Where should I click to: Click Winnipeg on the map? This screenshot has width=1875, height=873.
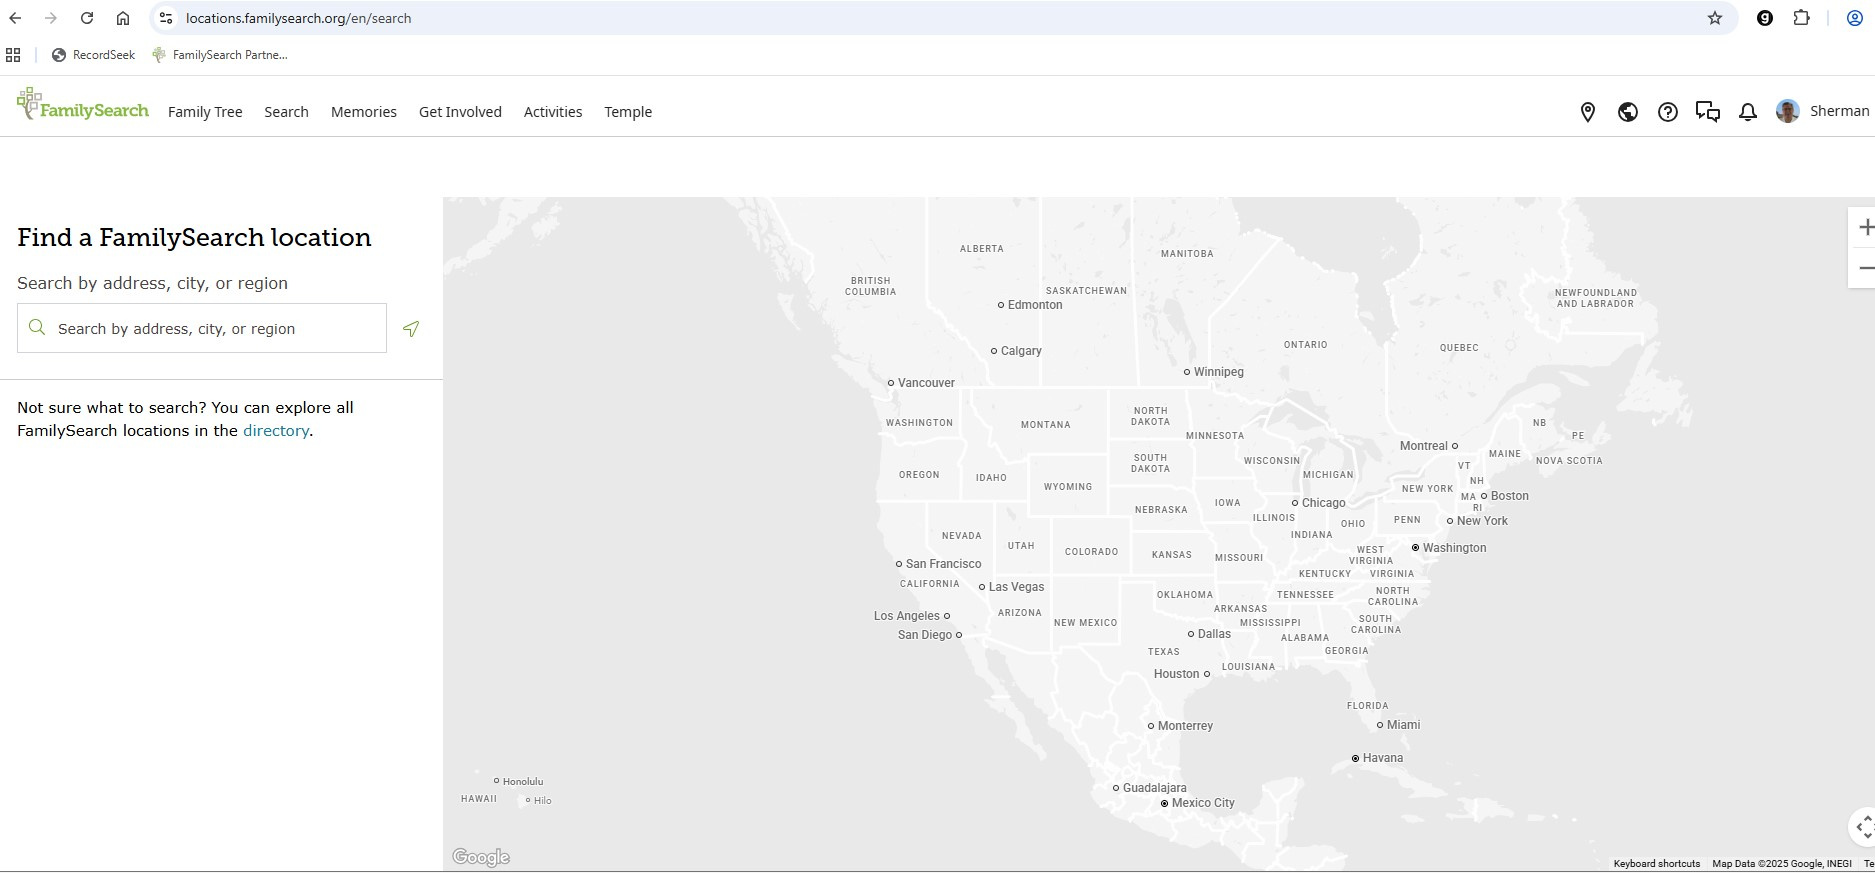(1213, 372)
